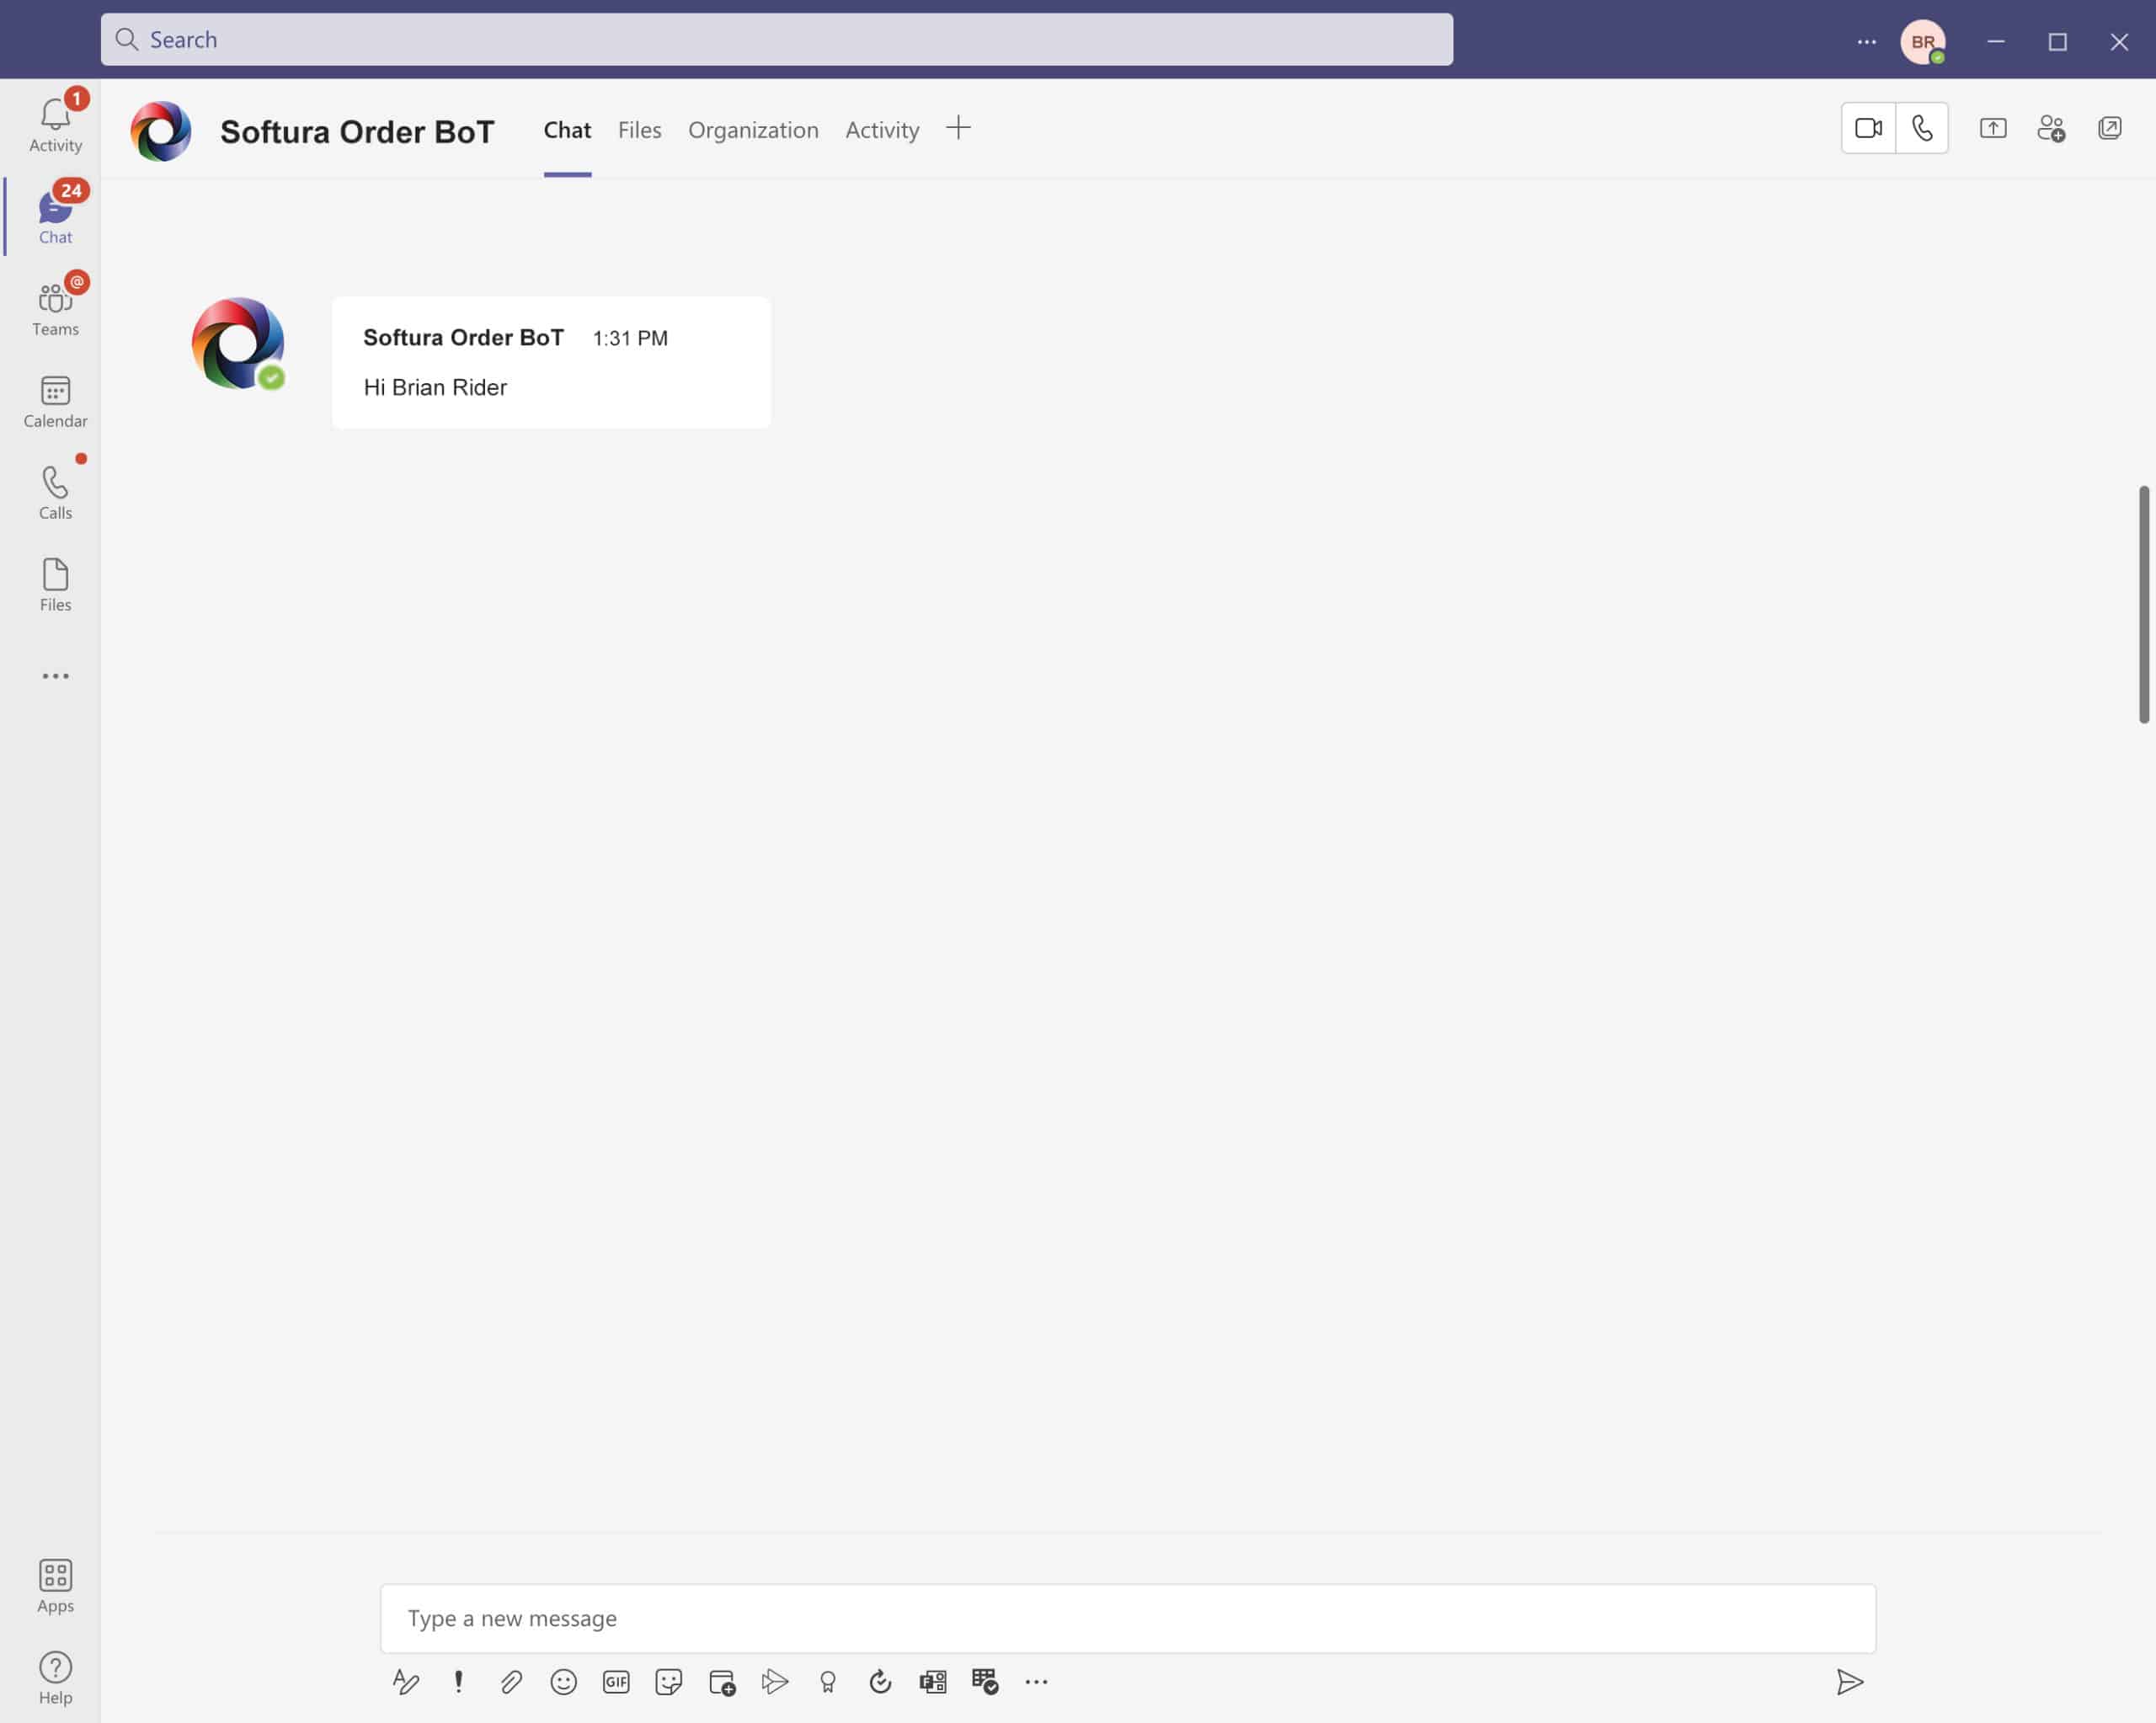2156x1723 pixels.
Task: Click the more options ellipsis top-right
Action: pyautogui.click(x=1868, y=39)
